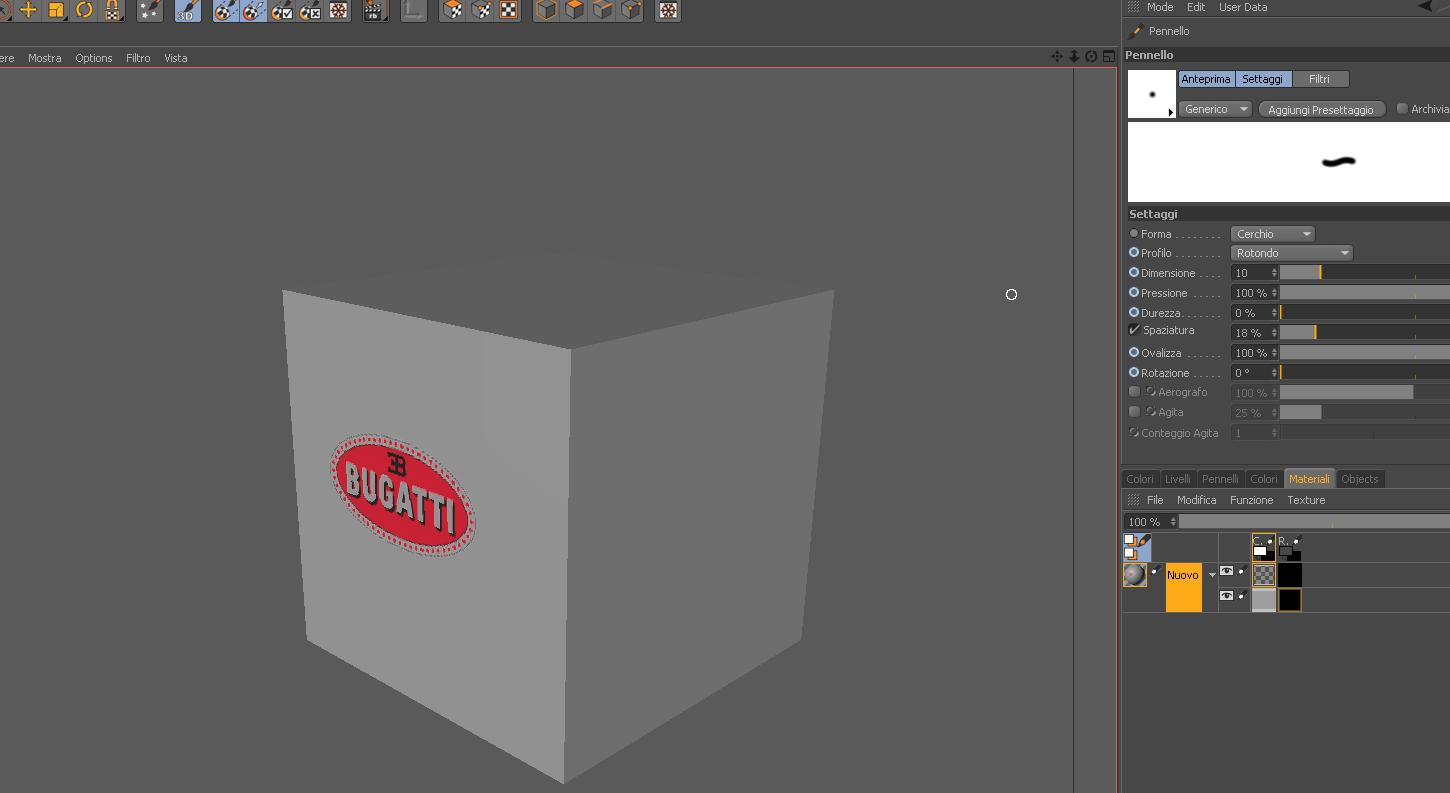Click the first highlighted projection paint icon
The width and height of the screenshot is (1450, 793).
(226, 10)
